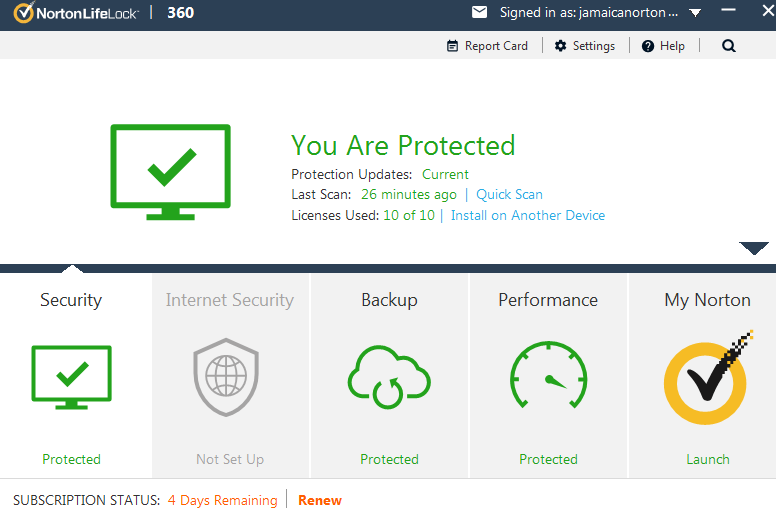
Task: Click the Backup cloud icon
Action: tap(389, 377)
